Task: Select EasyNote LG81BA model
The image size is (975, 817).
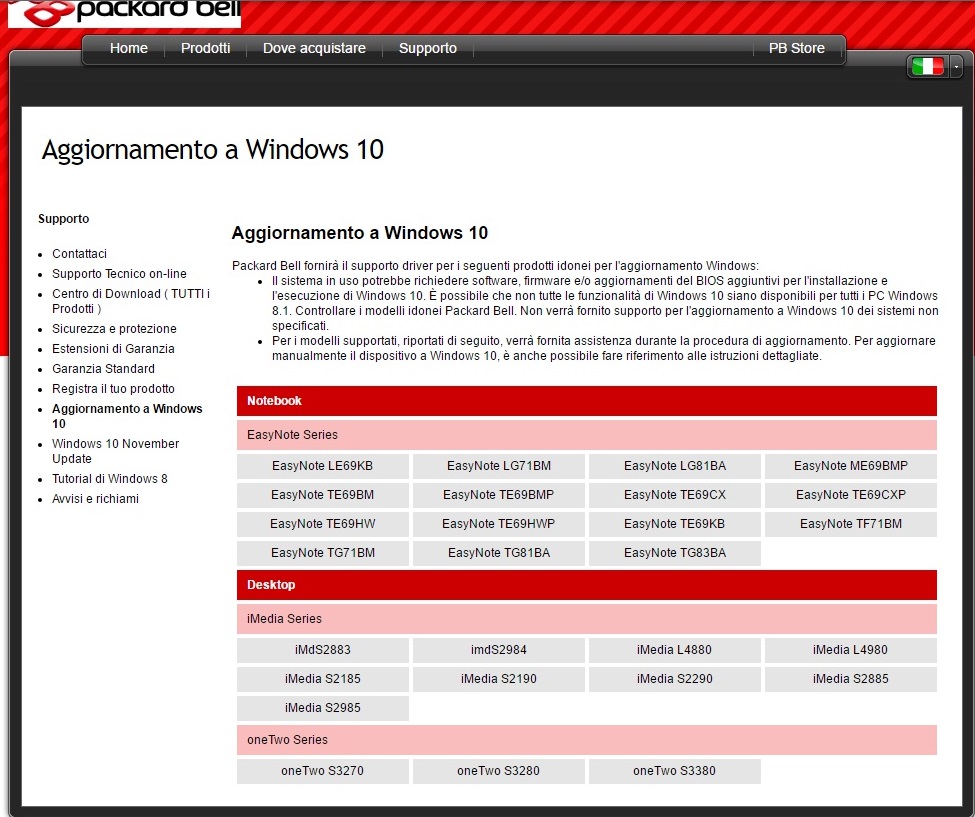Action: (675, 466)
